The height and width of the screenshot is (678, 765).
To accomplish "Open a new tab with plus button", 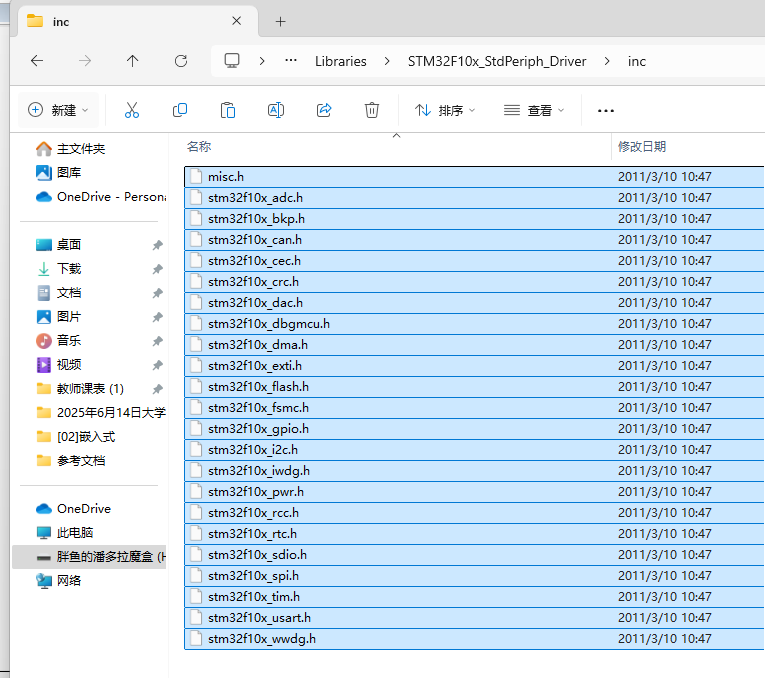I will pyautogui.click(x=281, y=21).
